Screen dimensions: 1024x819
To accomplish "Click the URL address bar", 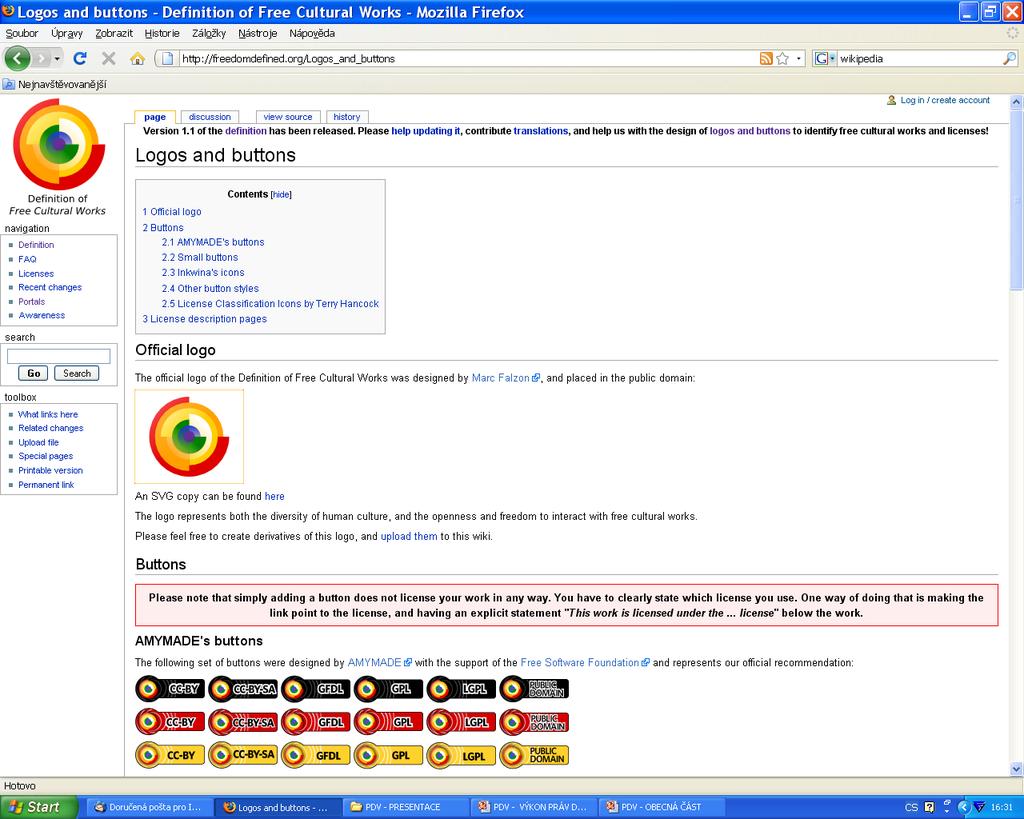I will coord(467,59).
